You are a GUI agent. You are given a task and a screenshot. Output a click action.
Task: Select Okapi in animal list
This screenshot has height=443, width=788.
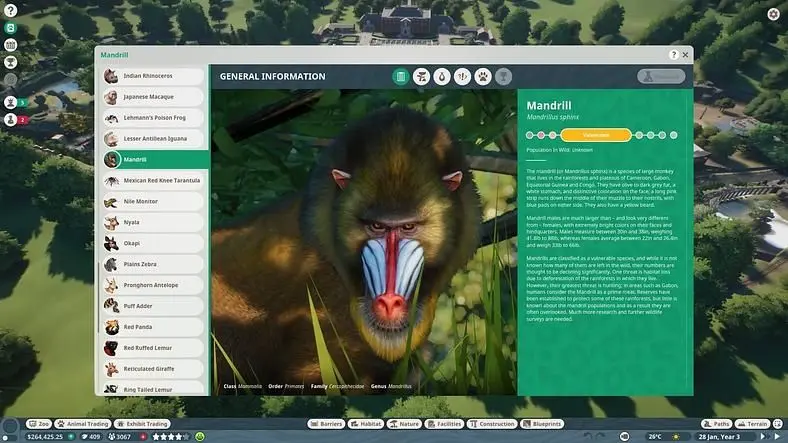(153, 244)
